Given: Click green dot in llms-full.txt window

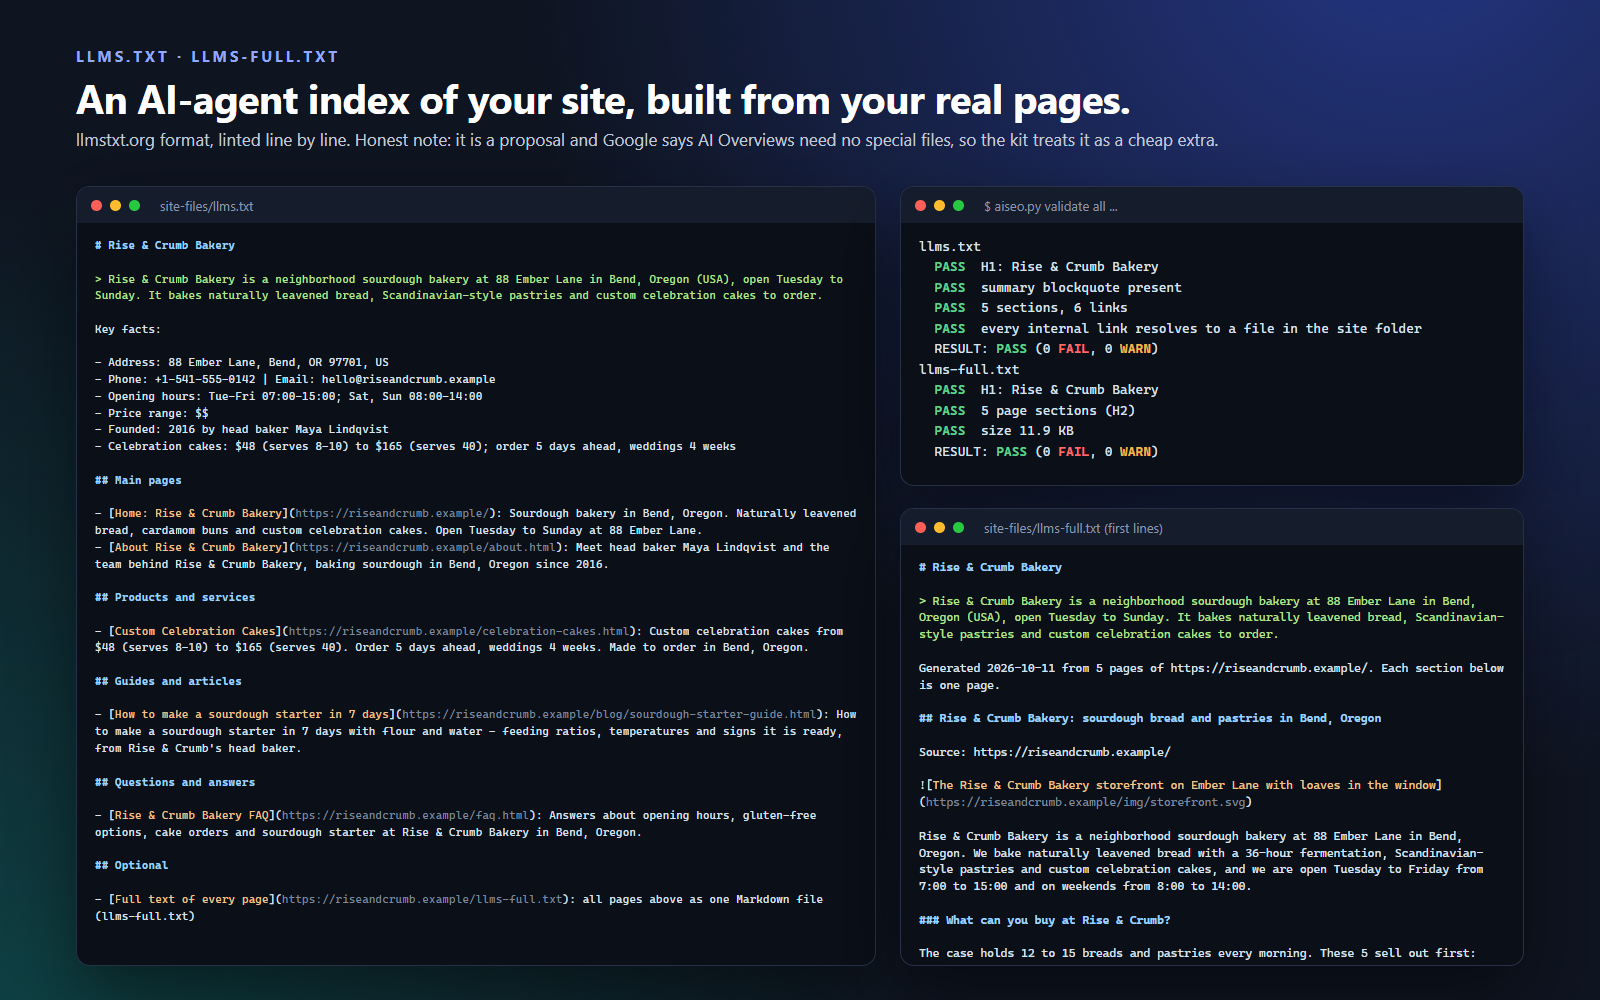Looking at the screenshot, I should click(x=958, y=528).
